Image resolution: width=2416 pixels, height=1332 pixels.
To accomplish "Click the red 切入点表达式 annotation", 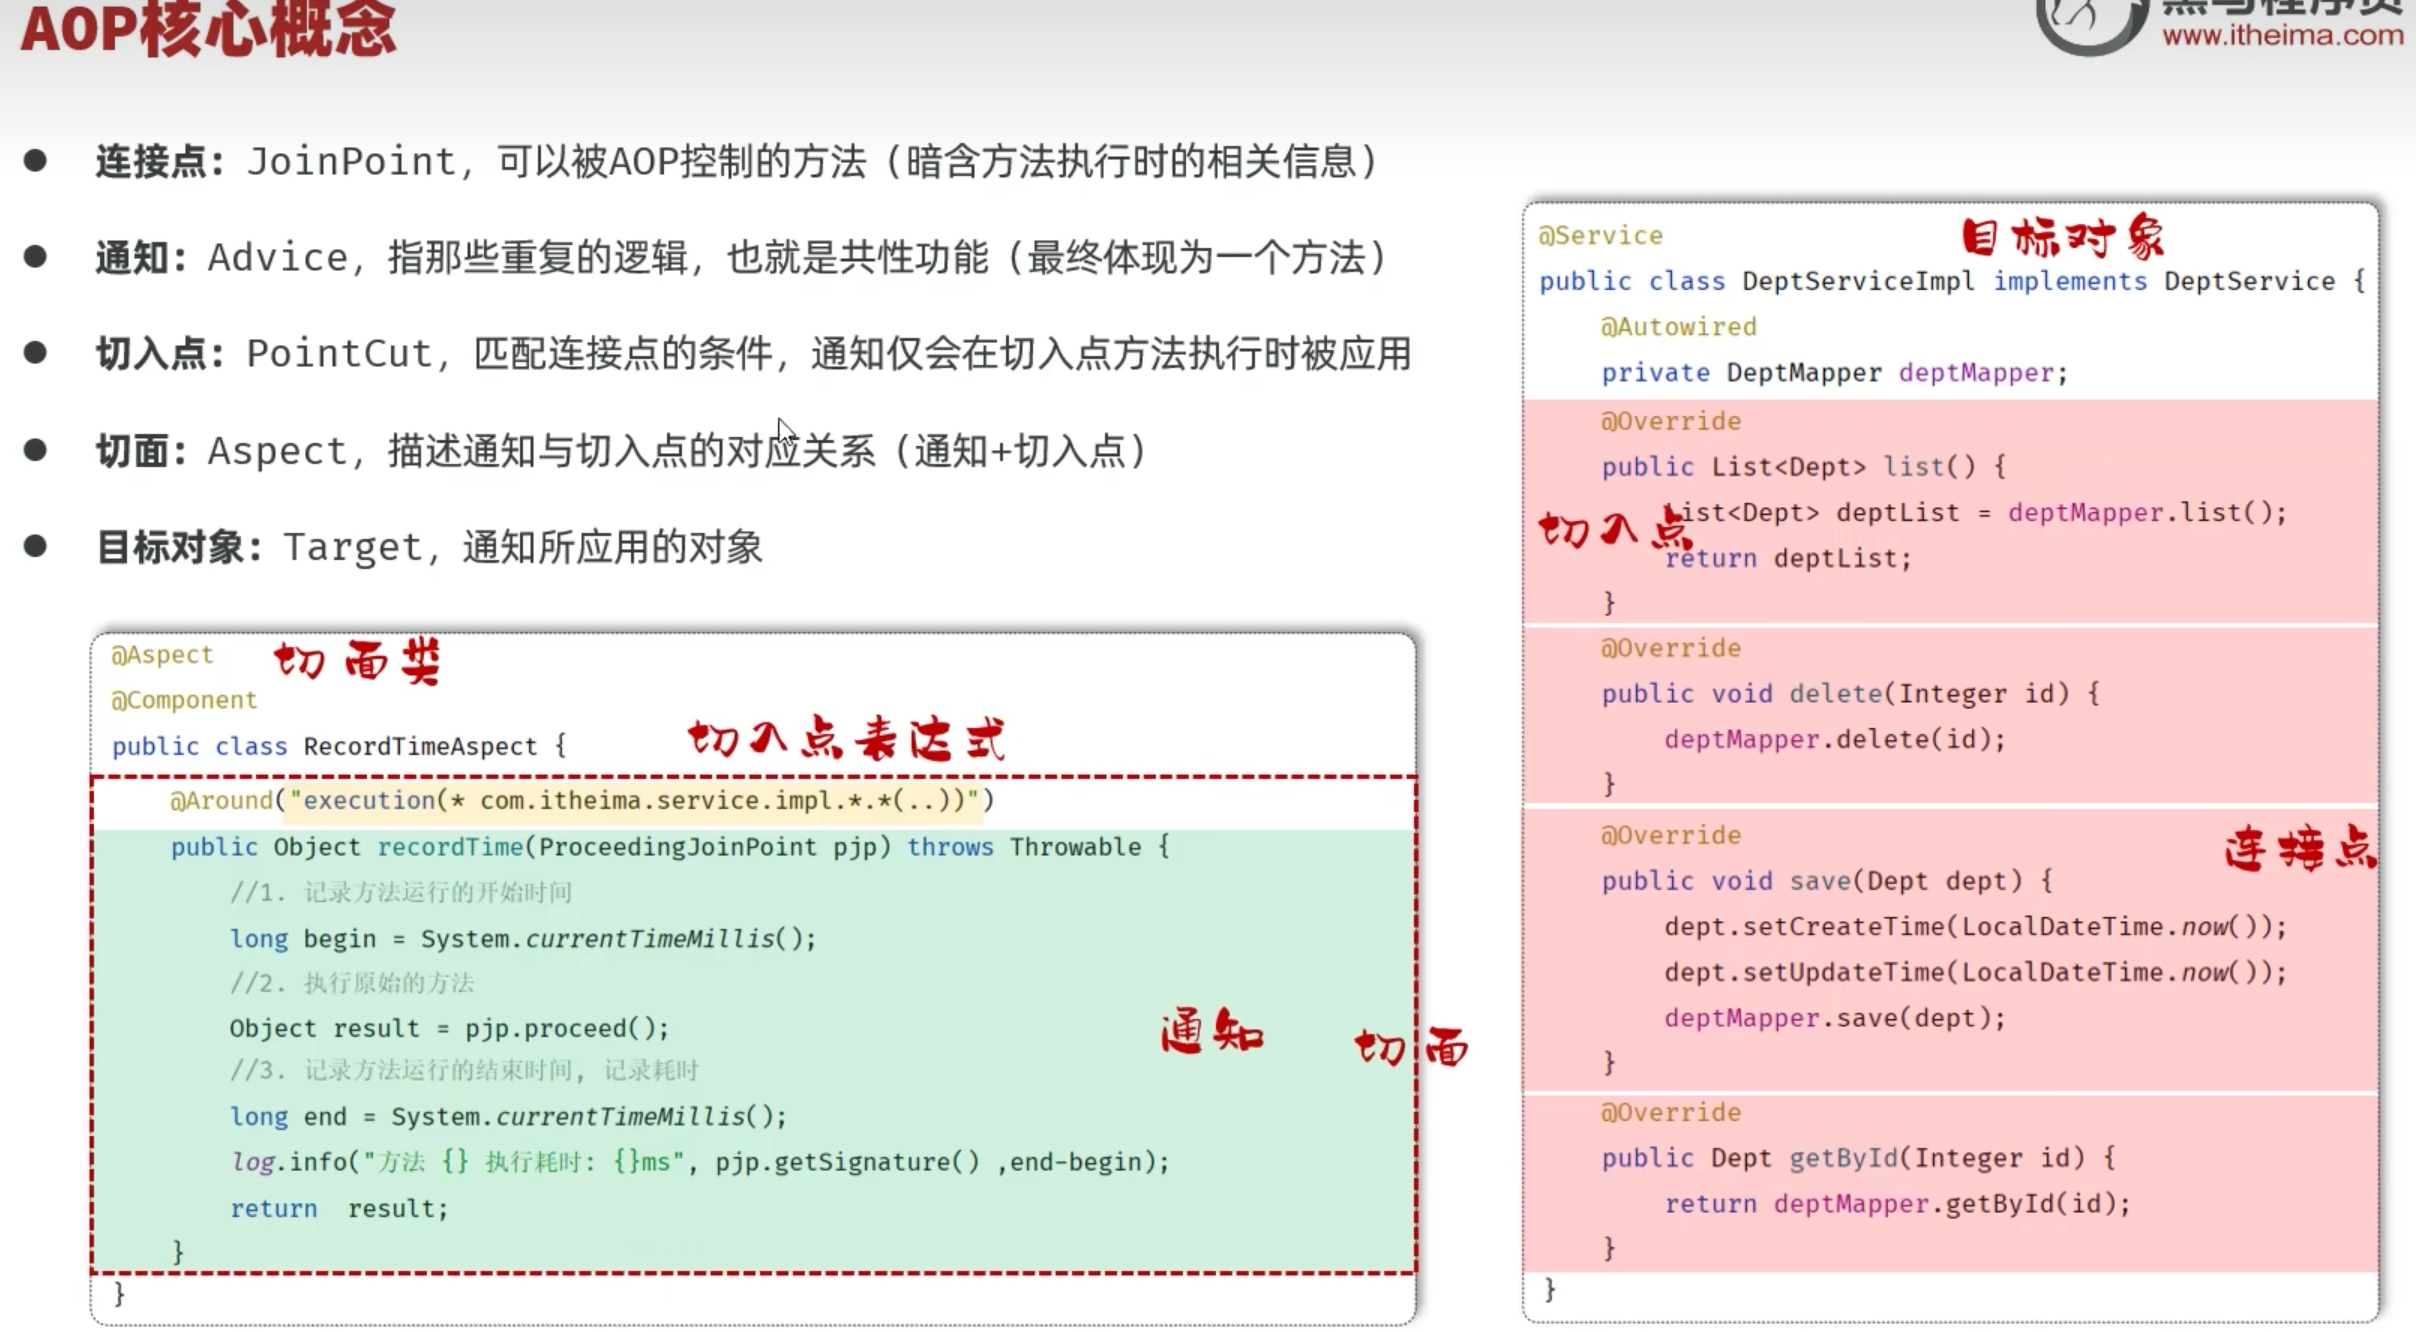I will [x=846, y=739].
